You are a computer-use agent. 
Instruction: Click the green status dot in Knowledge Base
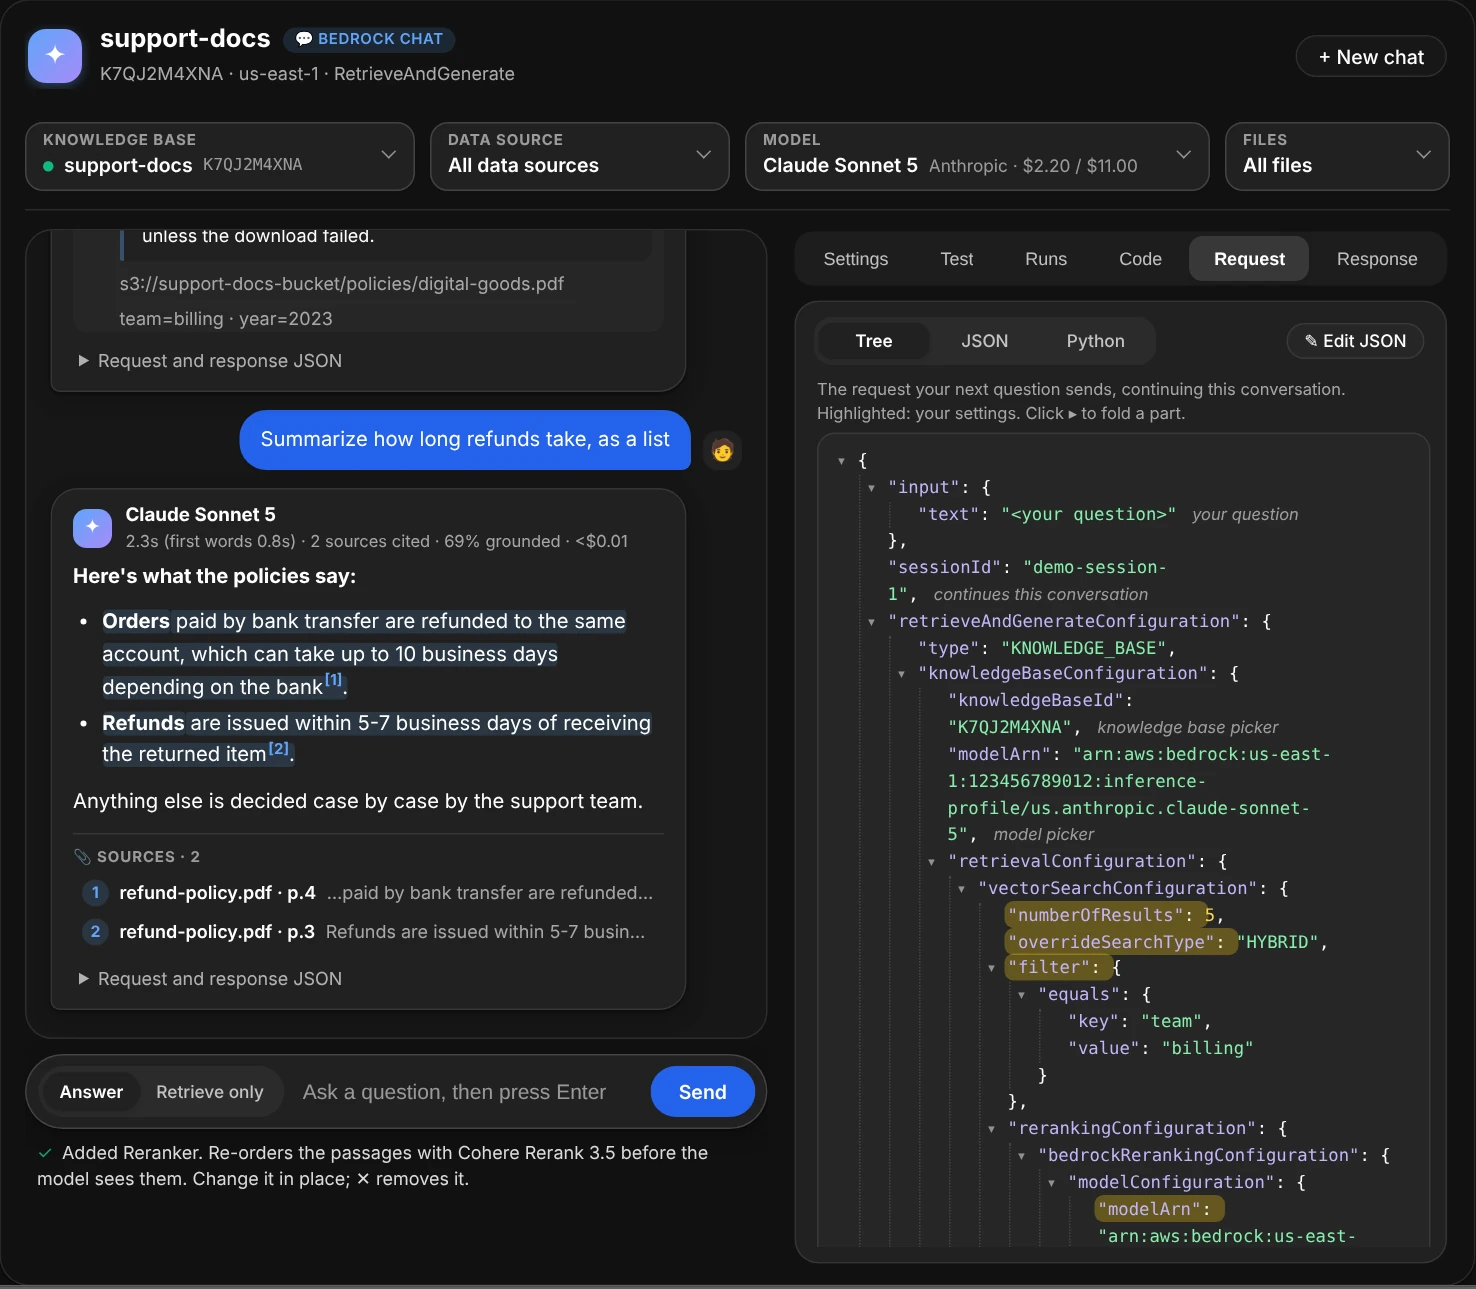[48, 166]
